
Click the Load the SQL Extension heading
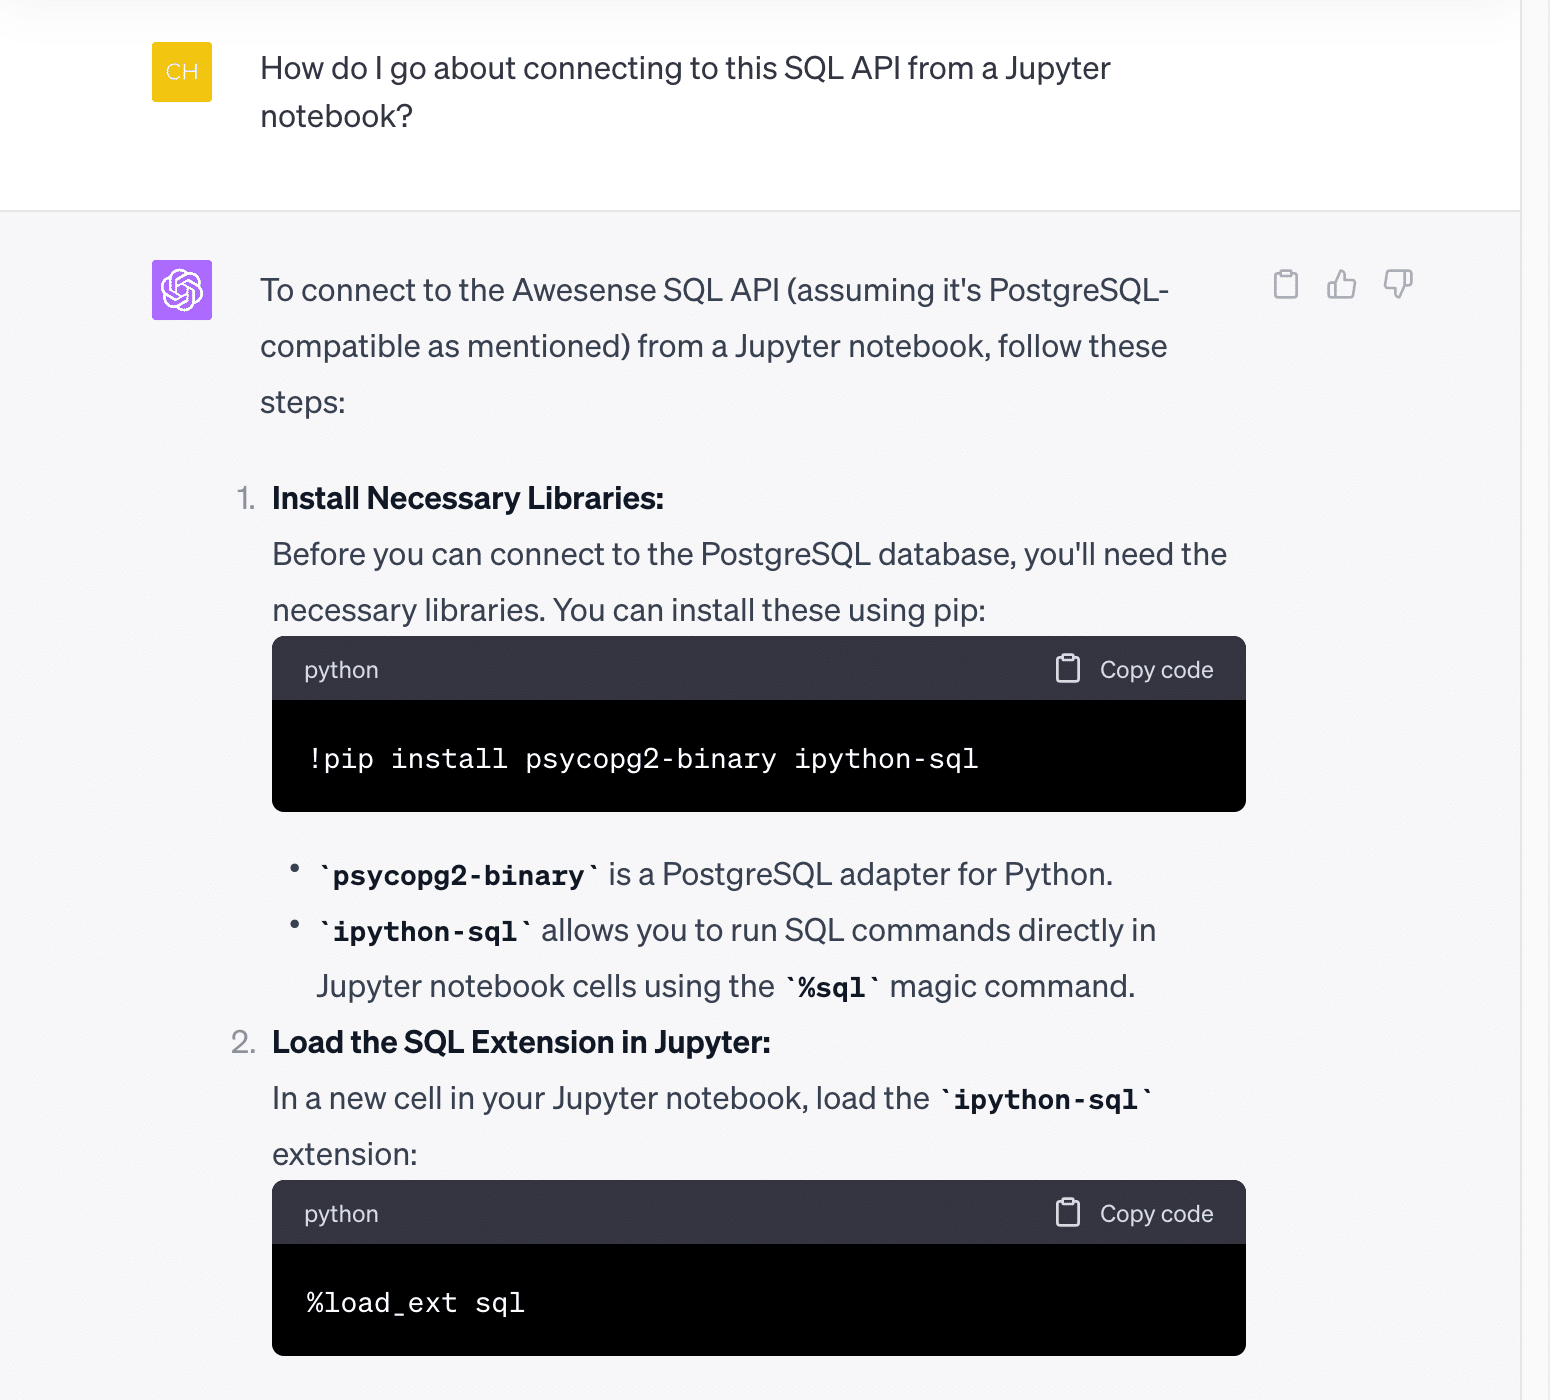[521, 1041]
